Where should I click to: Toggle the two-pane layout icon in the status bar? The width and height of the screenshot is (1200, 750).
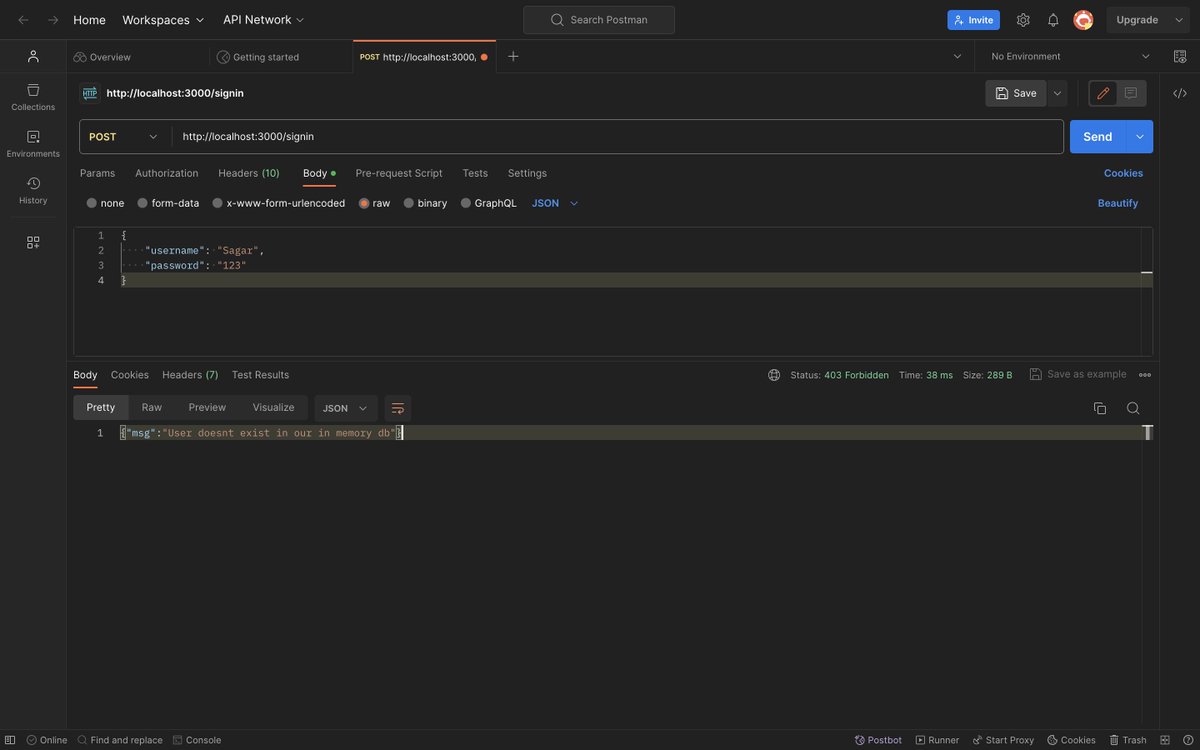click(1164, 740)
